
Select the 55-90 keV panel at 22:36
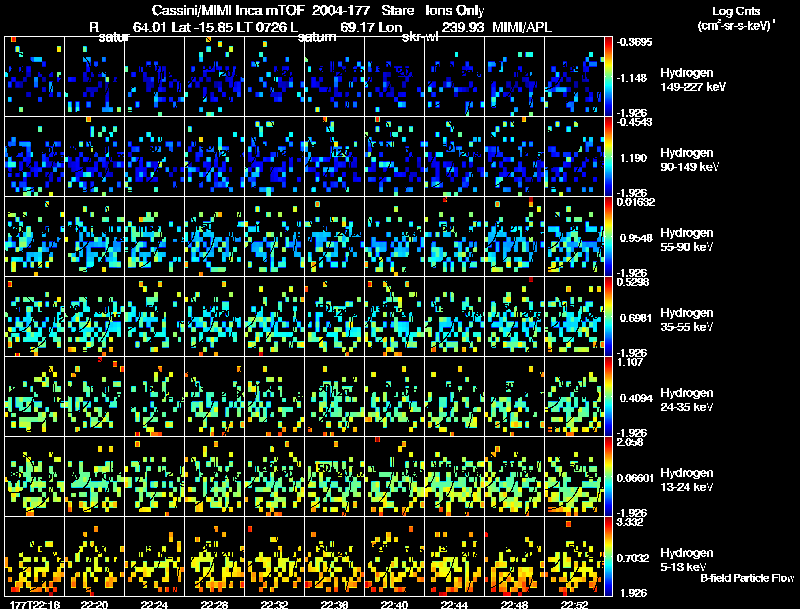point(335,237)
